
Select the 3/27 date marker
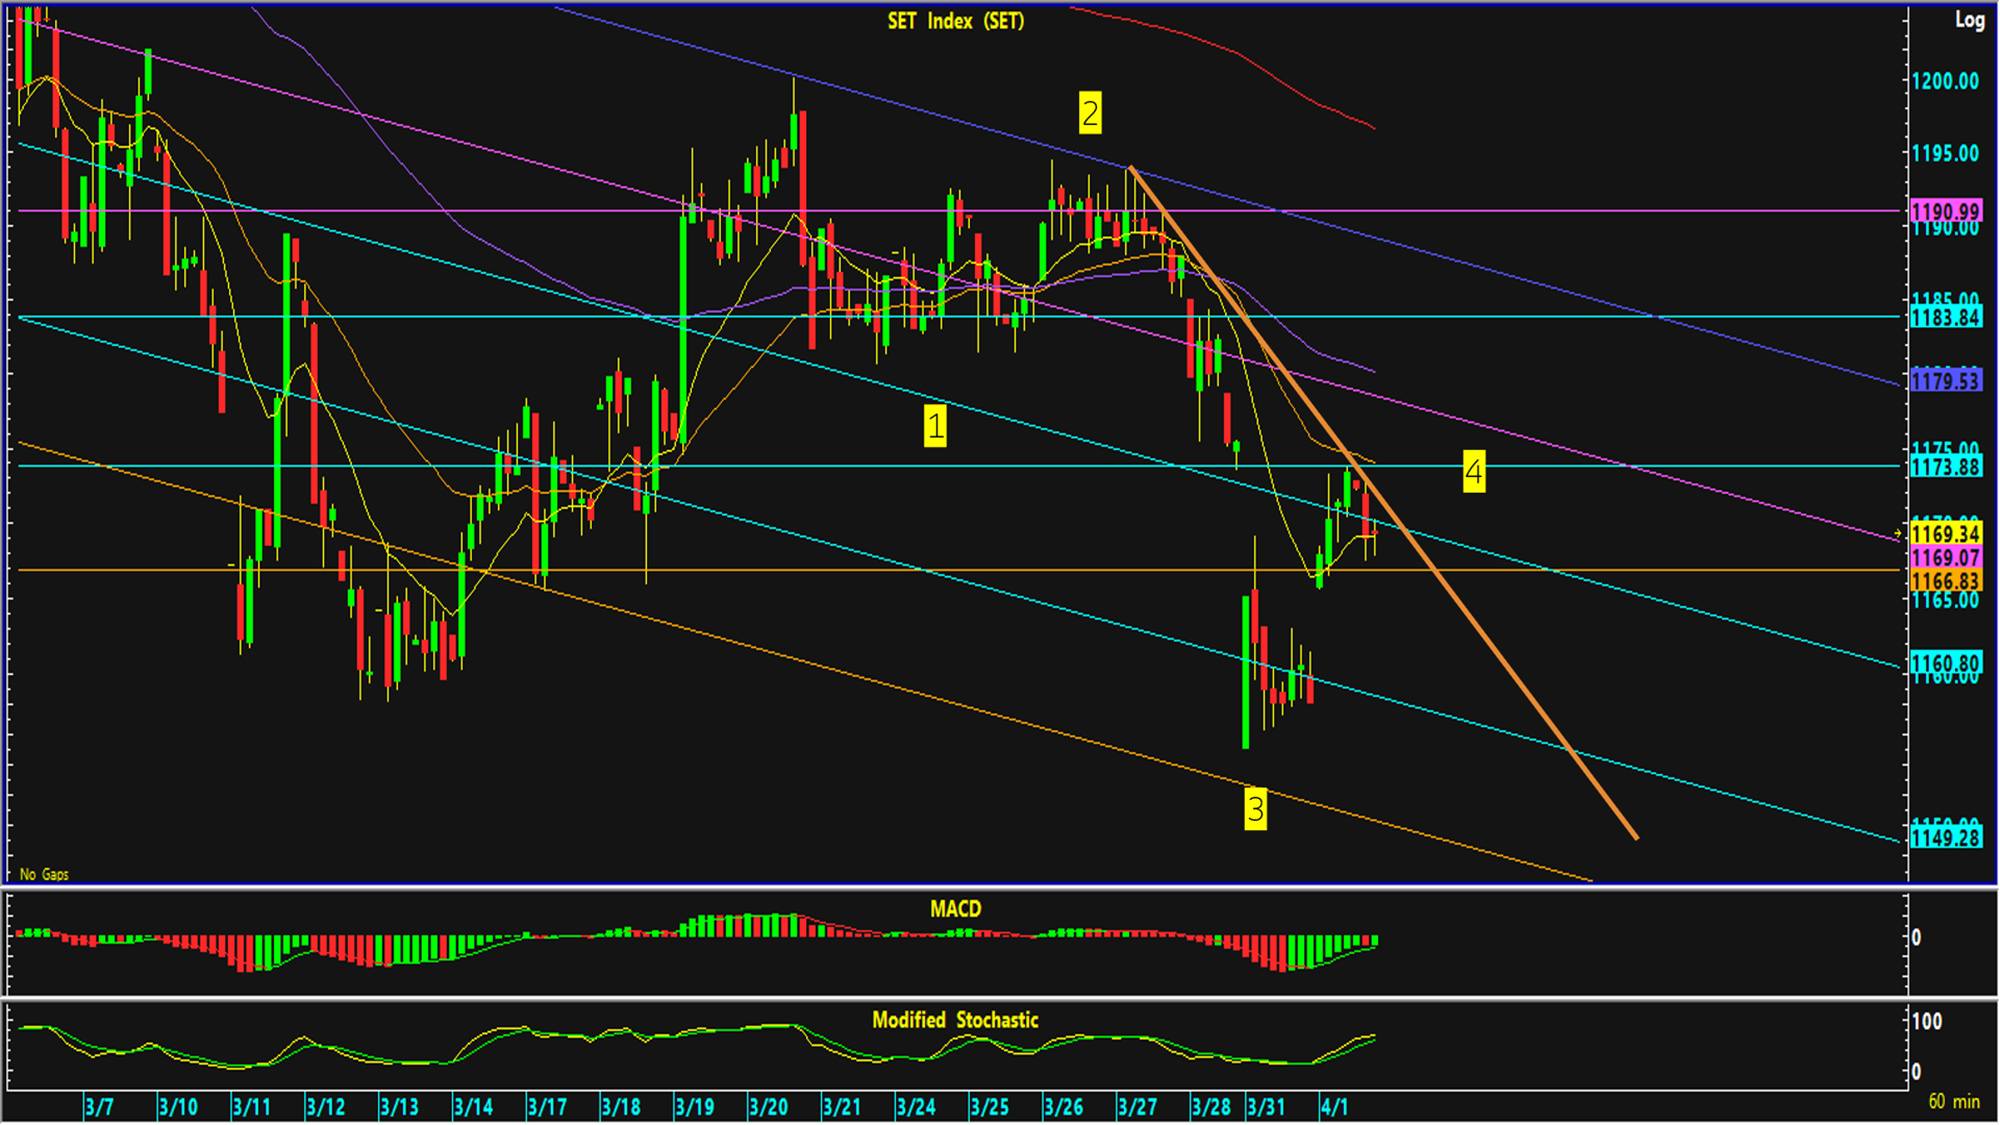[x=1138, y=1107]
